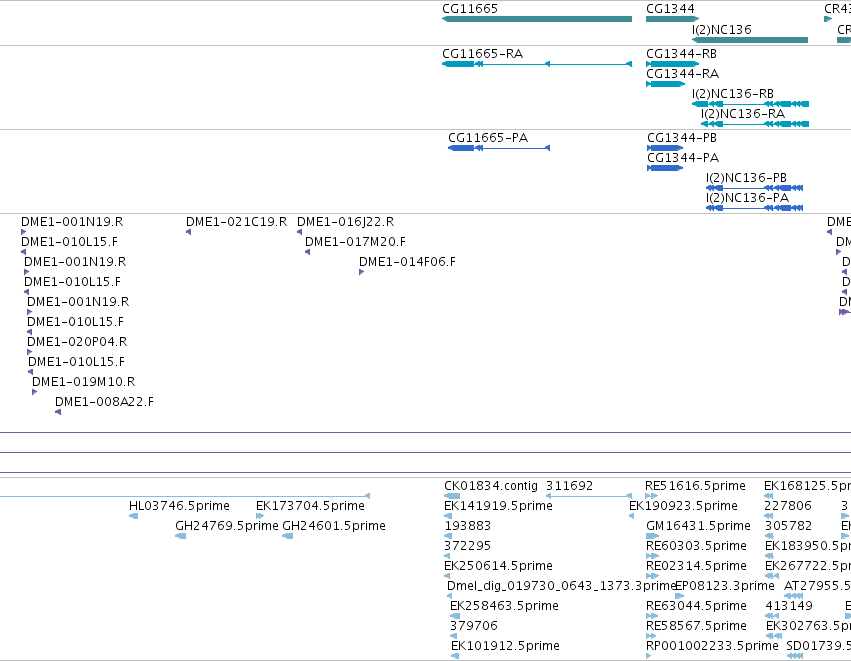Select the l(2)NC136 teal gene bar
851x661 pixels.
click(x=750, y=40)
